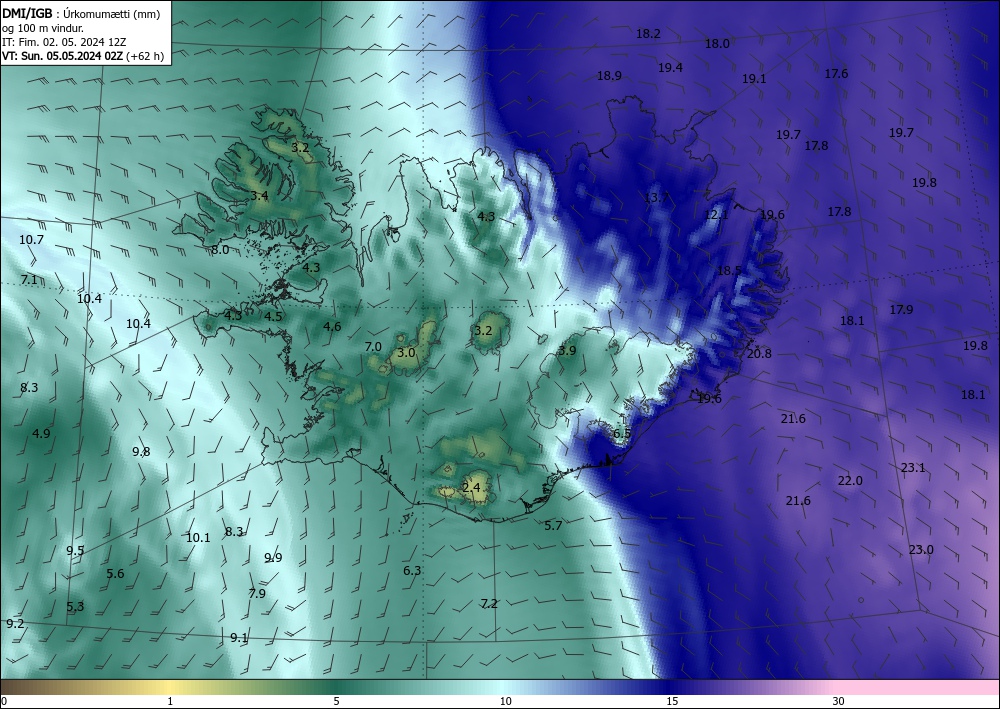Click the map value 19.4
The height and width of the screenshot is (709, 1000).
click(670, 68)
